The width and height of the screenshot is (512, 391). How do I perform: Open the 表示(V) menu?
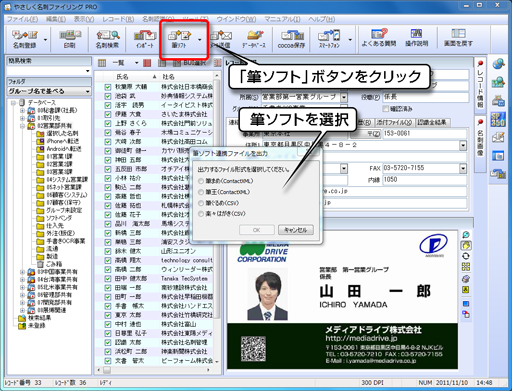(84, 19)
